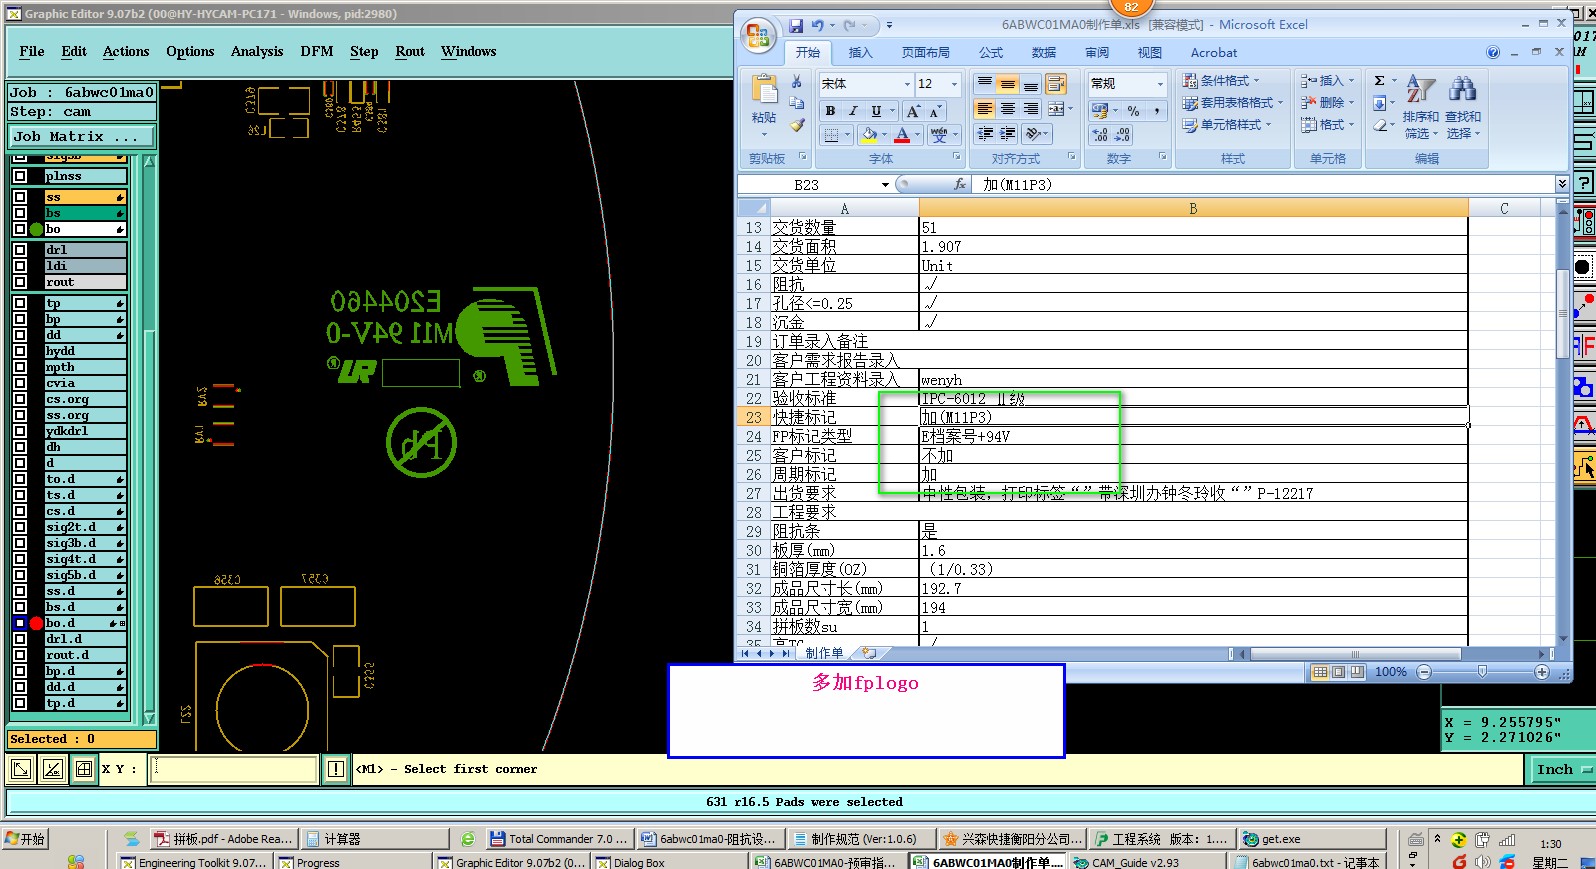Click the Page Break Preview view icon

click(1357, 672)
